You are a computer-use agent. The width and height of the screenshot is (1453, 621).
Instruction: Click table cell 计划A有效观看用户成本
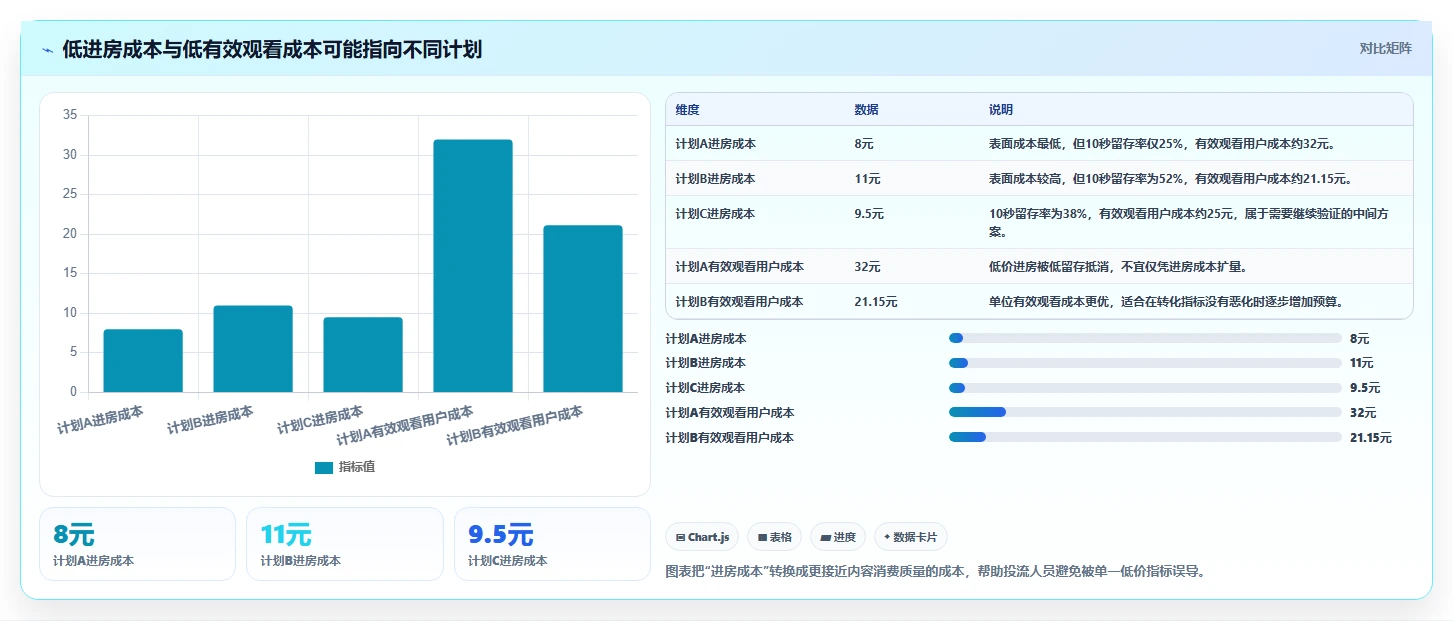click(739, 267)
